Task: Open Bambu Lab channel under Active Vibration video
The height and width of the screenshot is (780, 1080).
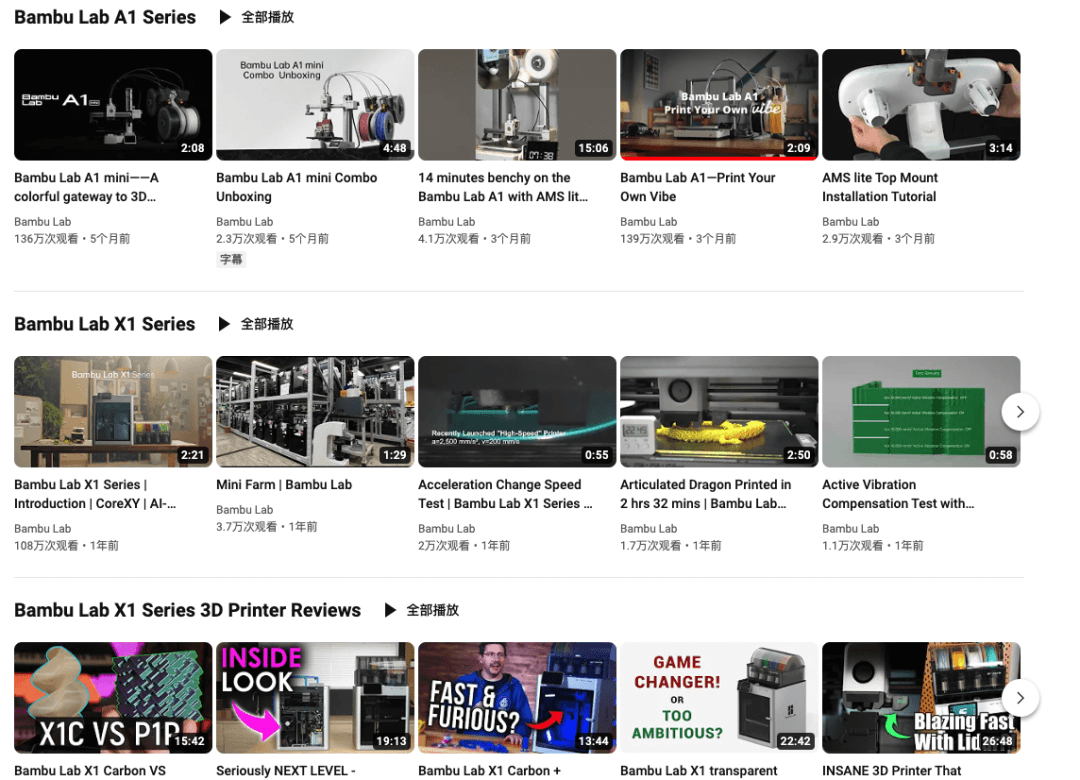Action: click(851, 528)
